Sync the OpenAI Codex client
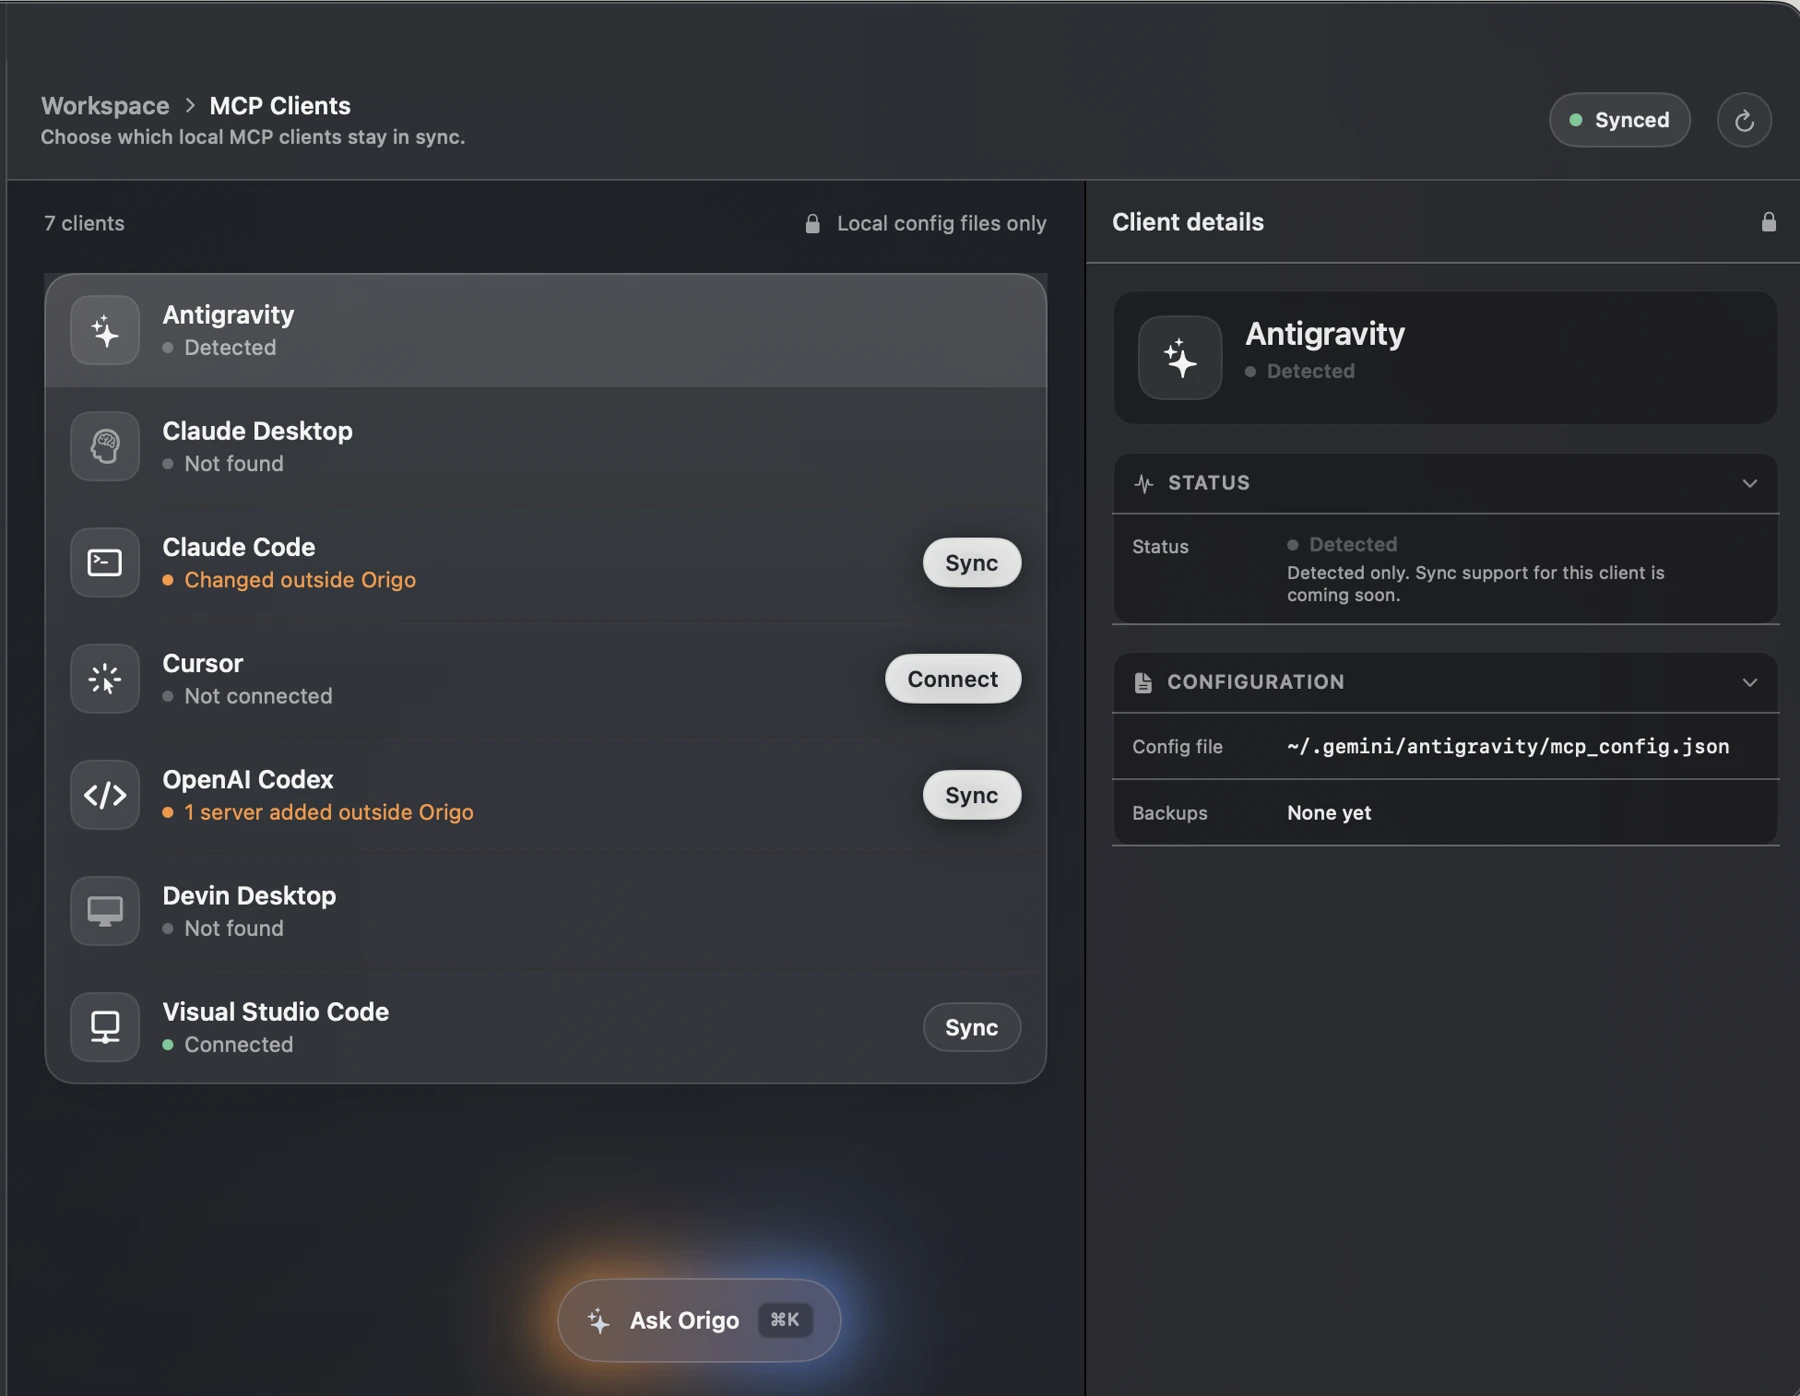1800x1396 pixels. [x=971, y=794]
